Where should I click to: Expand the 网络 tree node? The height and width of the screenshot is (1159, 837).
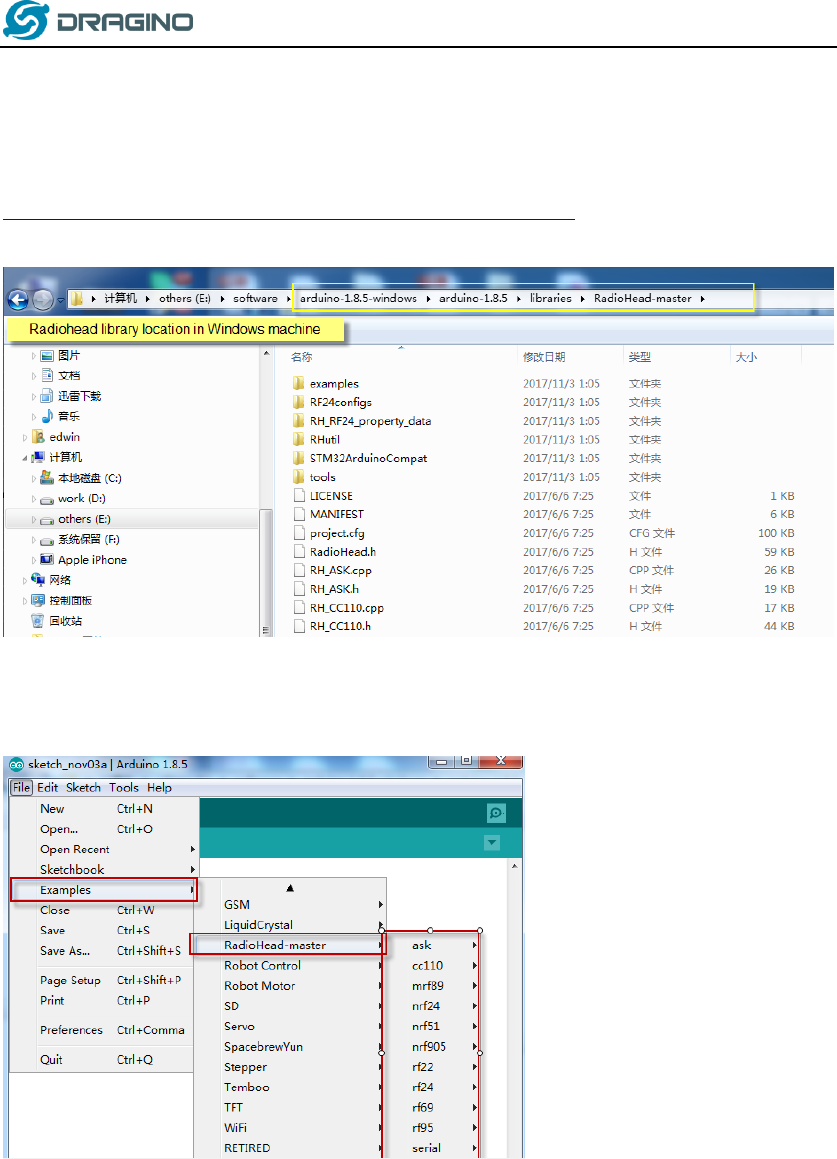tap(24, 581)
